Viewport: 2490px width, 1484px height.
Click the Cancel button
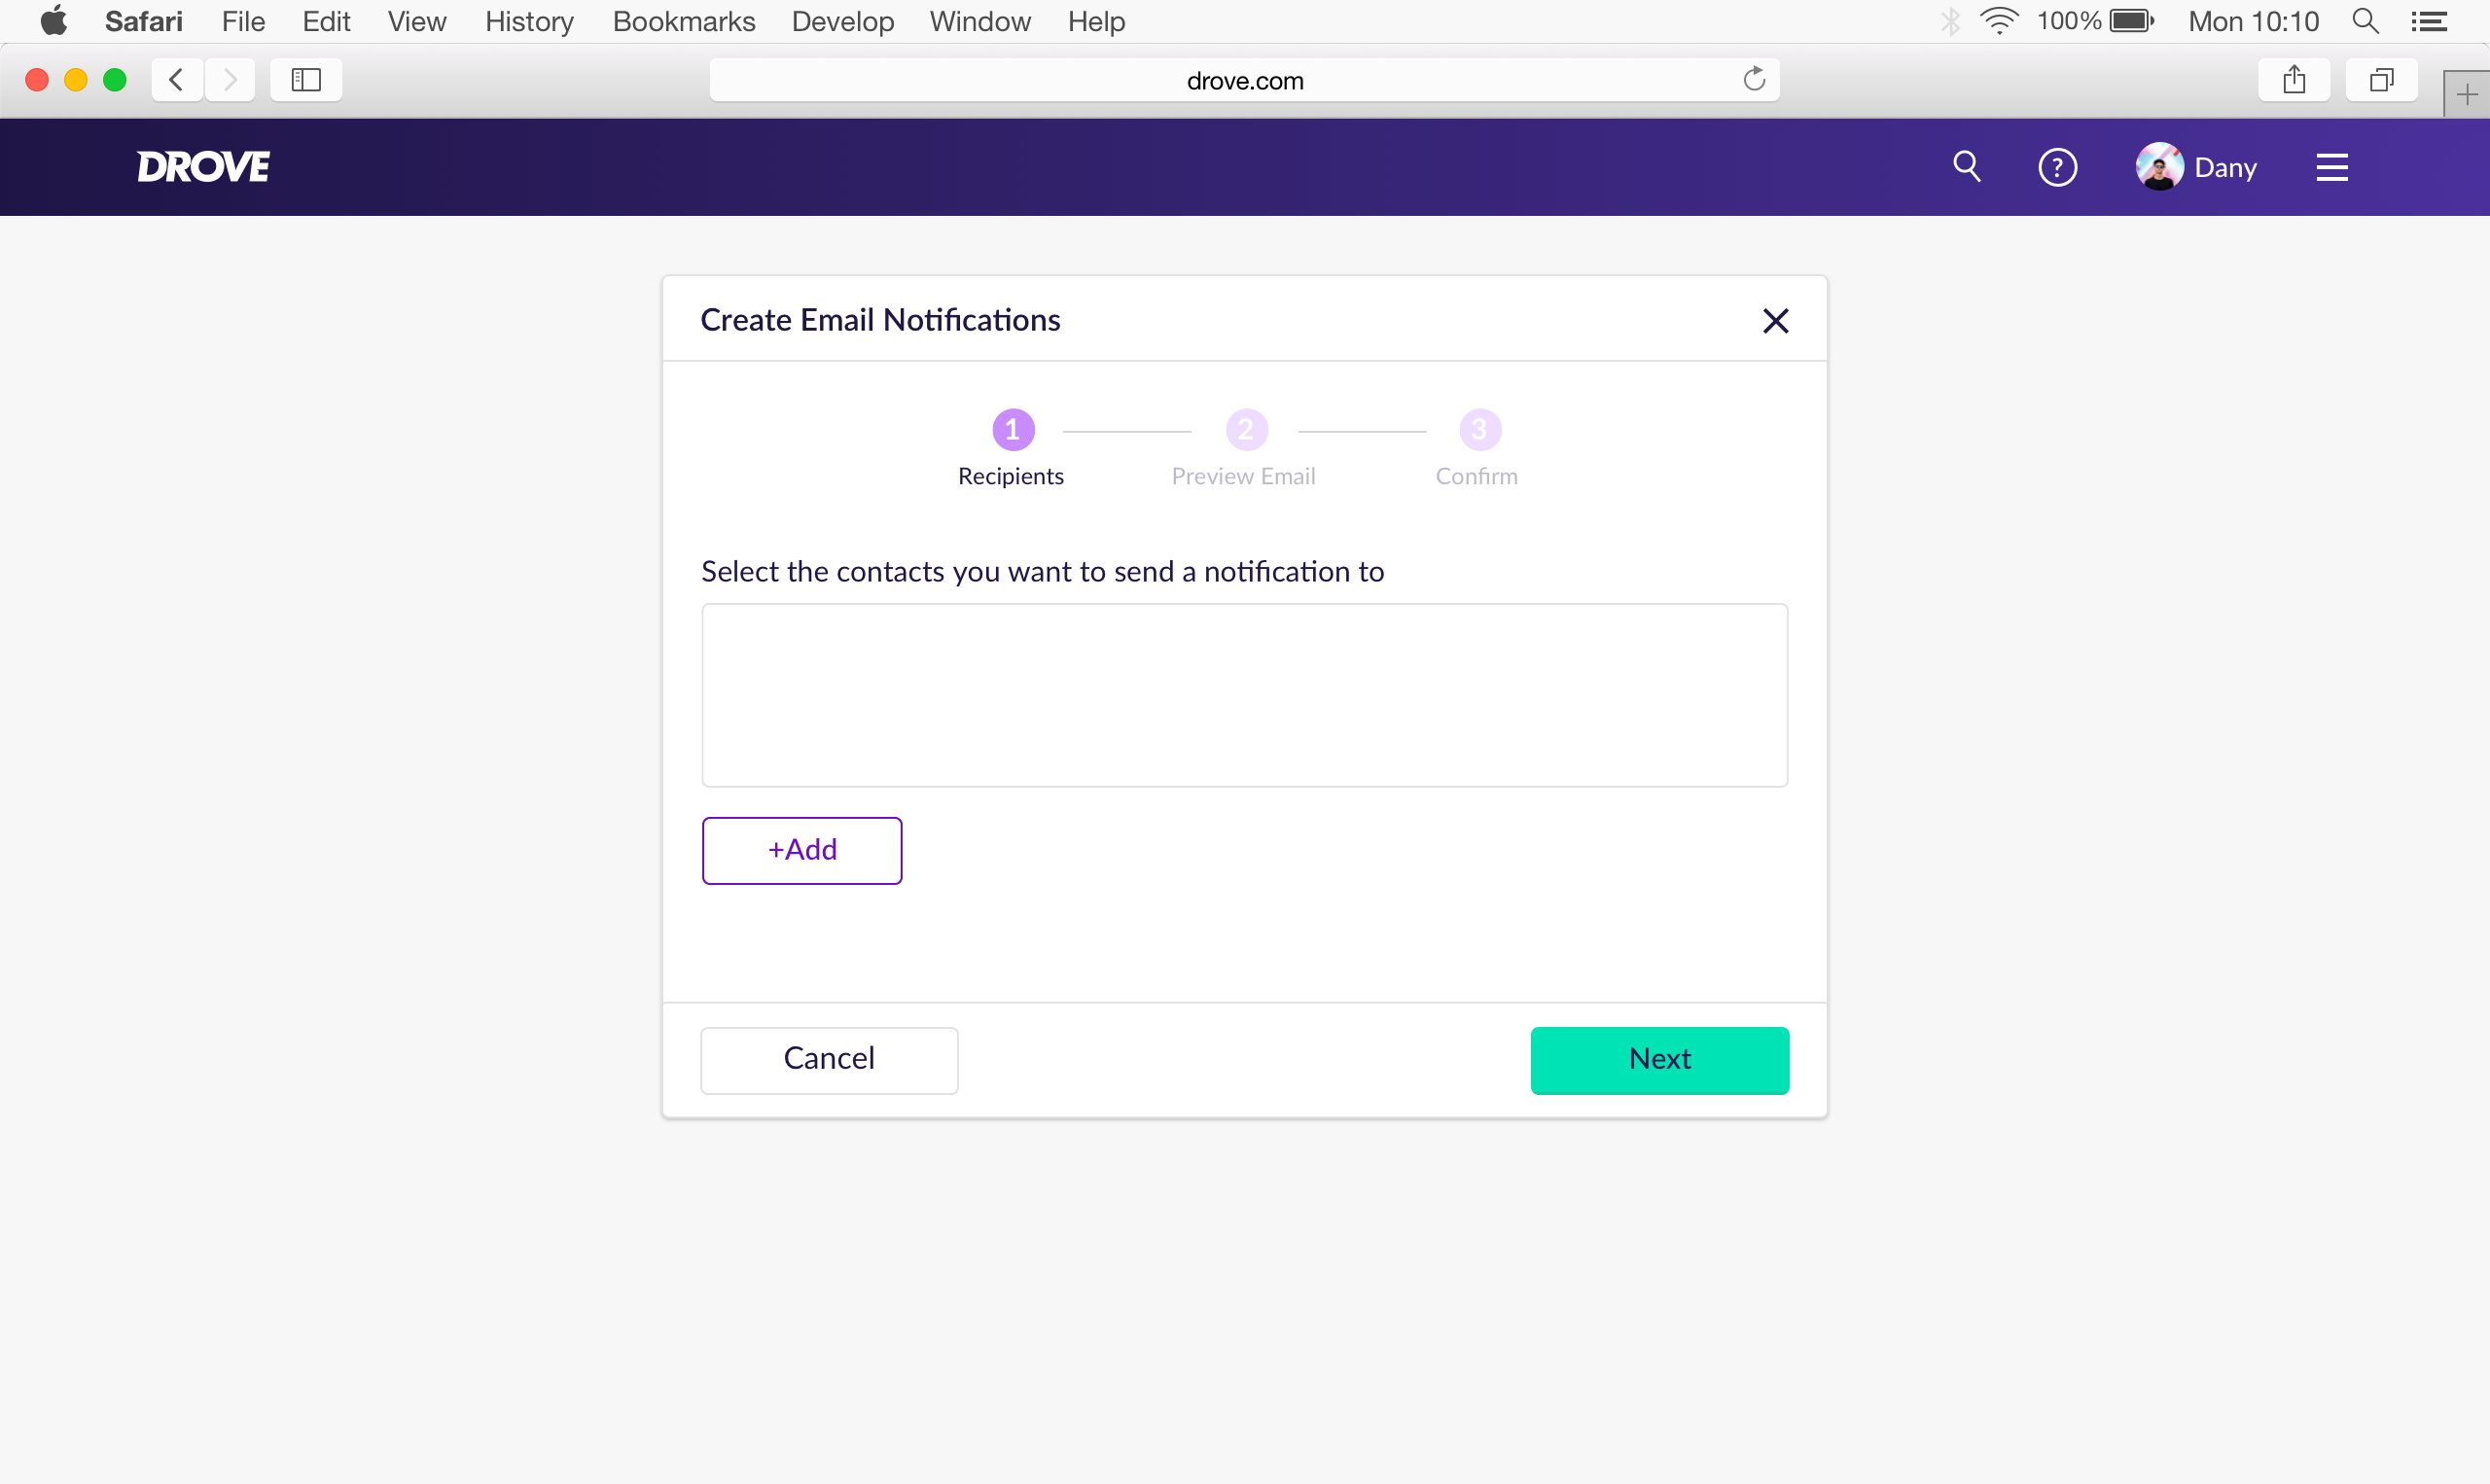click(829, 1060)
